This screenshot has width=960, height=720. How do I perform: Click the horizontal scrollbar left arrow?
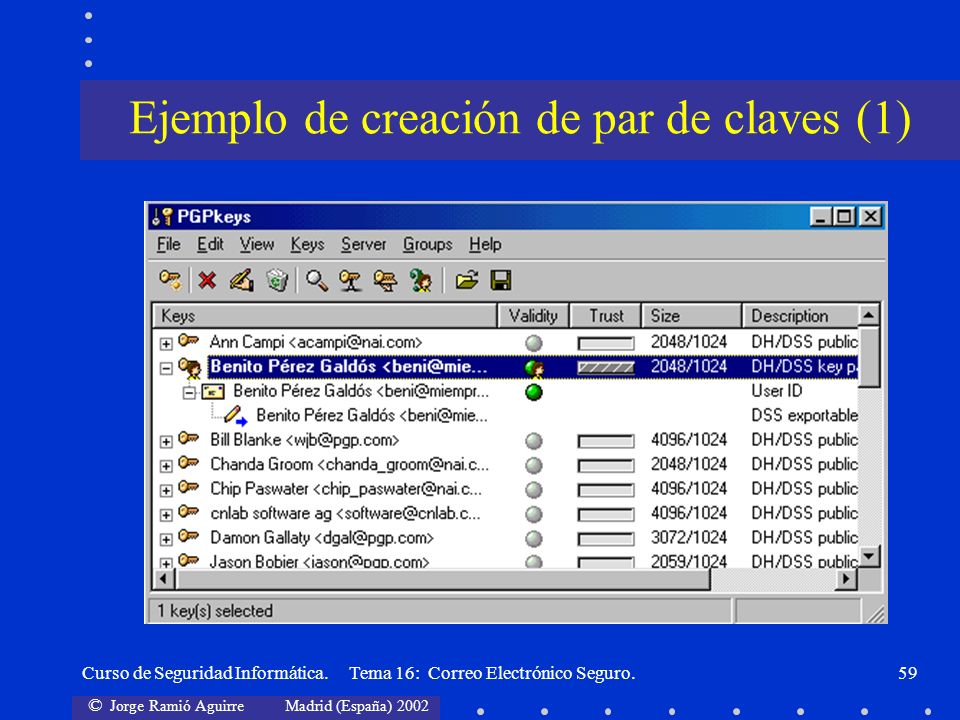point(163,579)
